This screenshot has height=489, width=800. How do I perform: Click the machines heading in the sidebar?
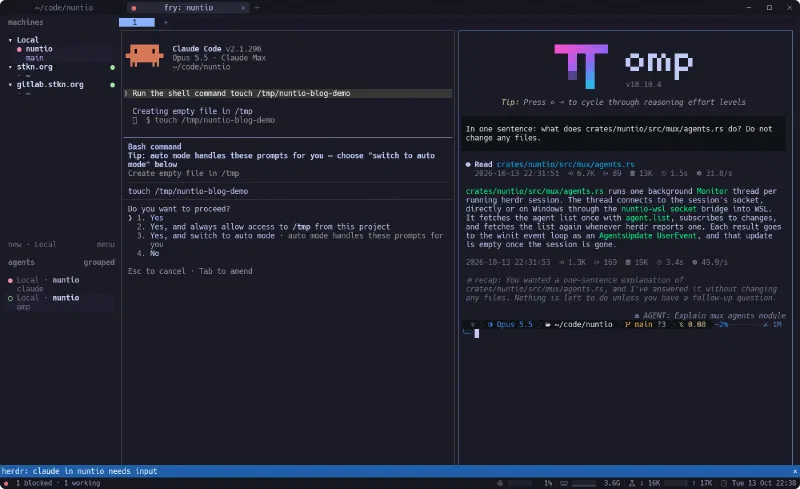click(26, 22)
